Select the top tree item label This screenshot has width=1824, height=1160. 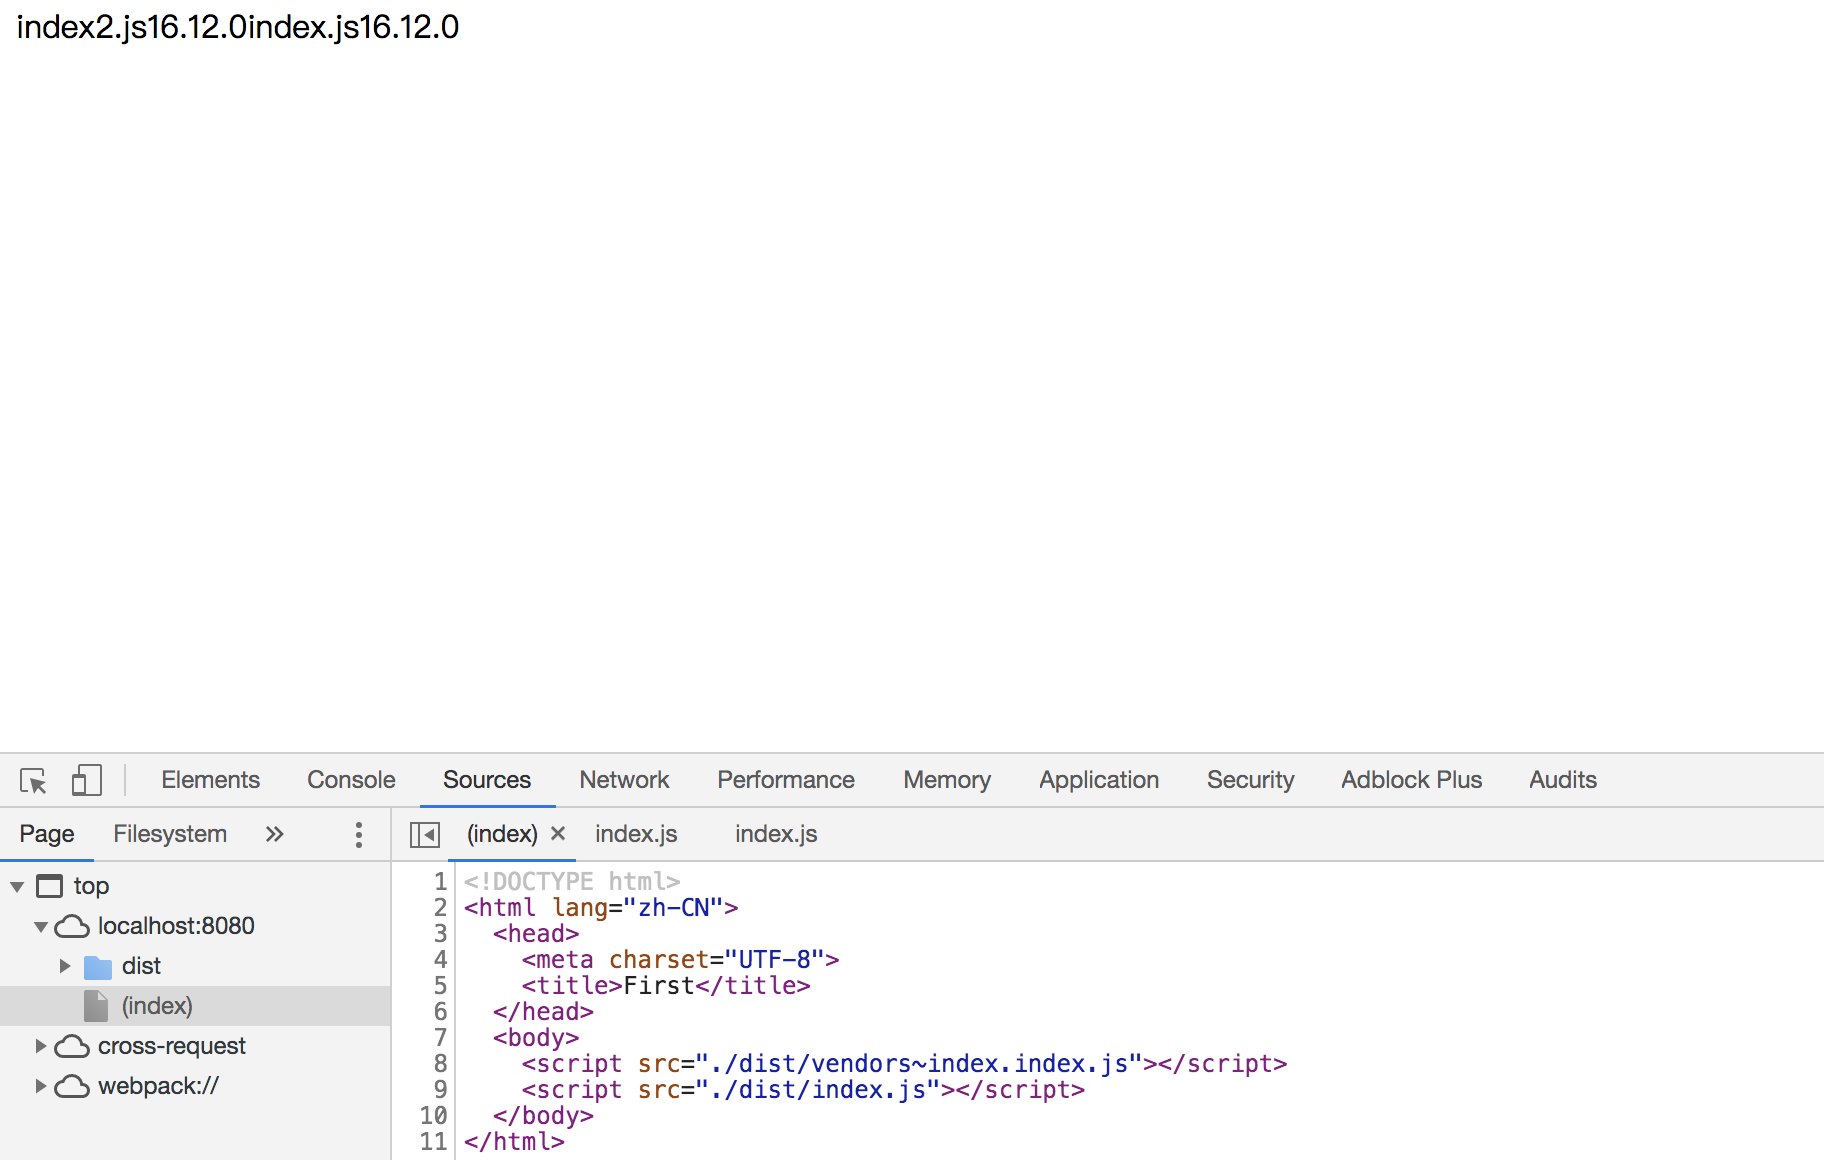[x=91, y=886]
